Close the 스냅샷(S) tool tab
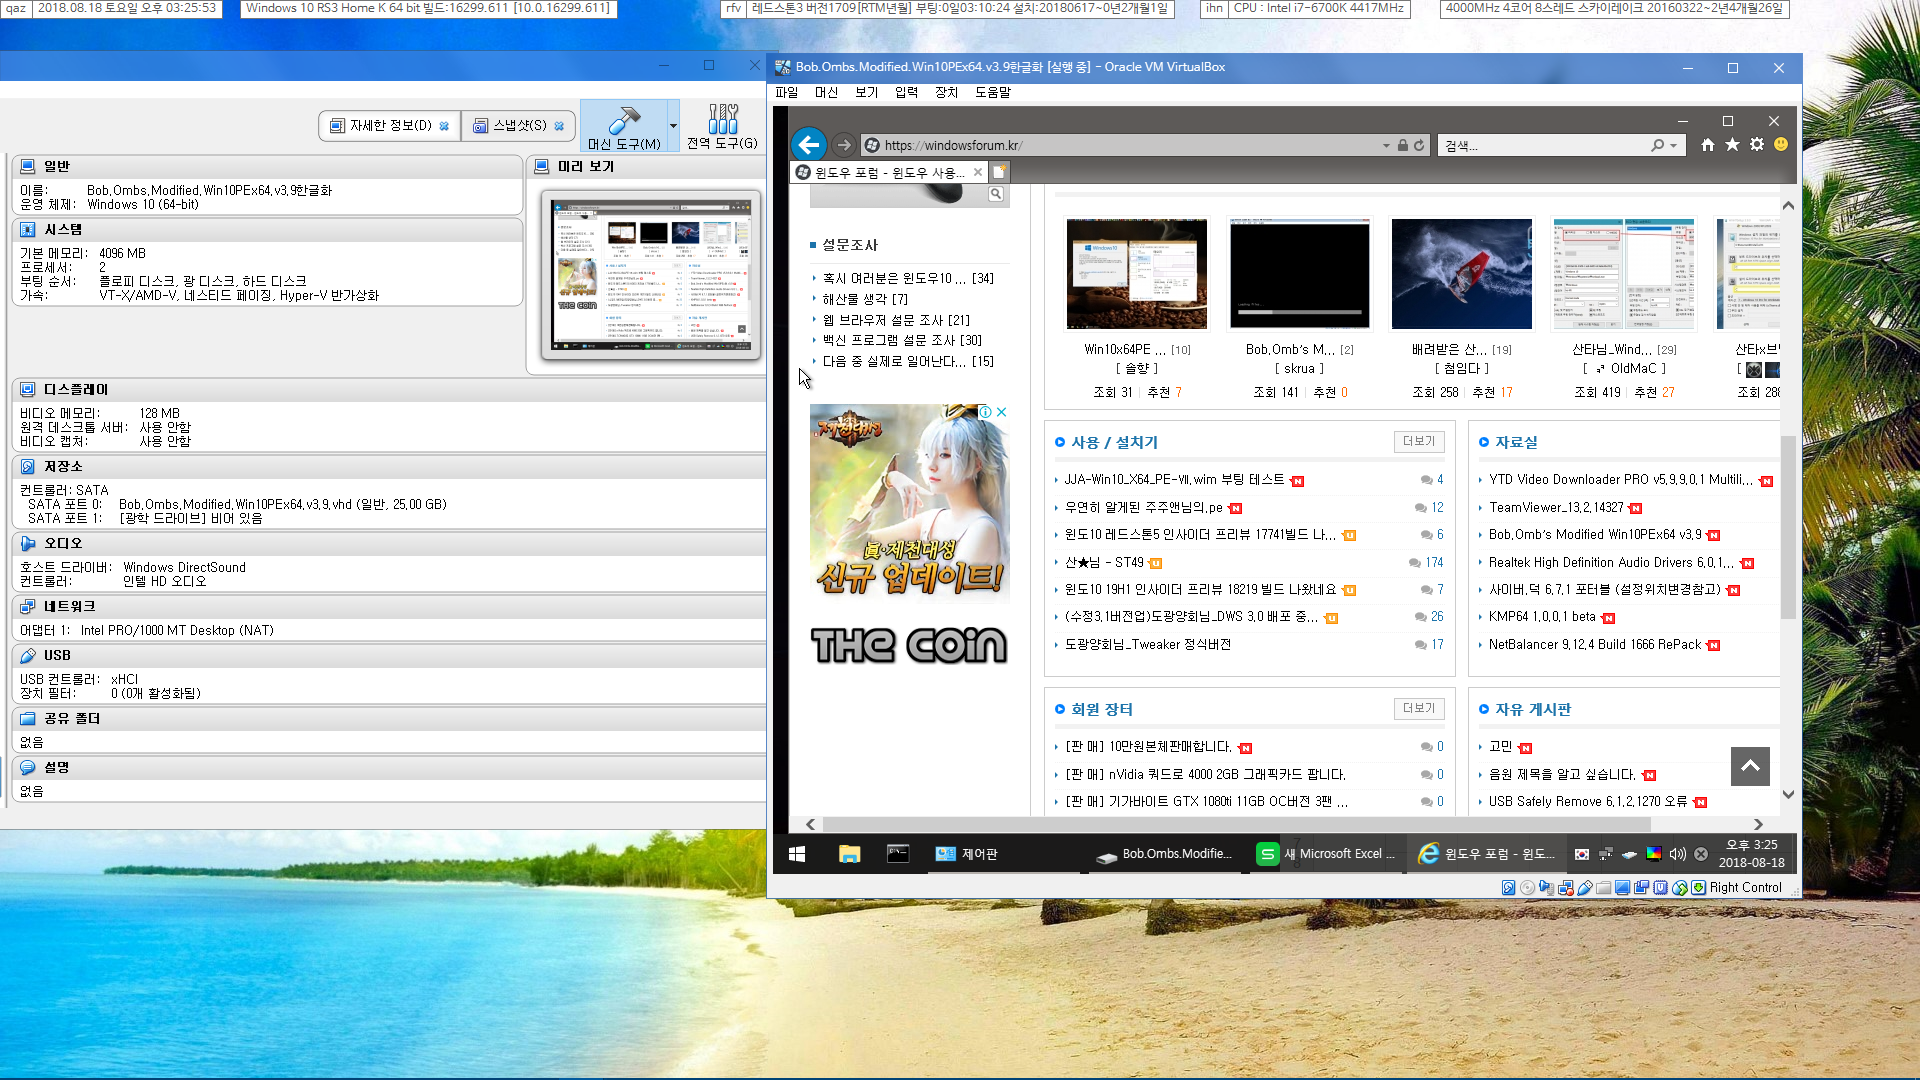The height and width of the screenshot is (1080, 1920). click(x=559, y=126)
